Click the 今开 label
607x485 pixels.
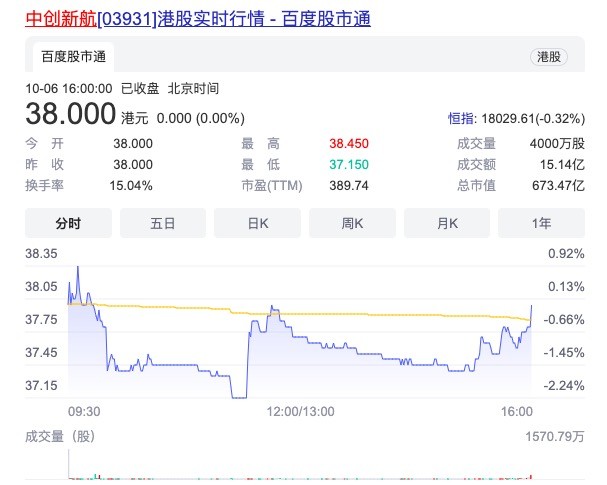tap(45, 144)
